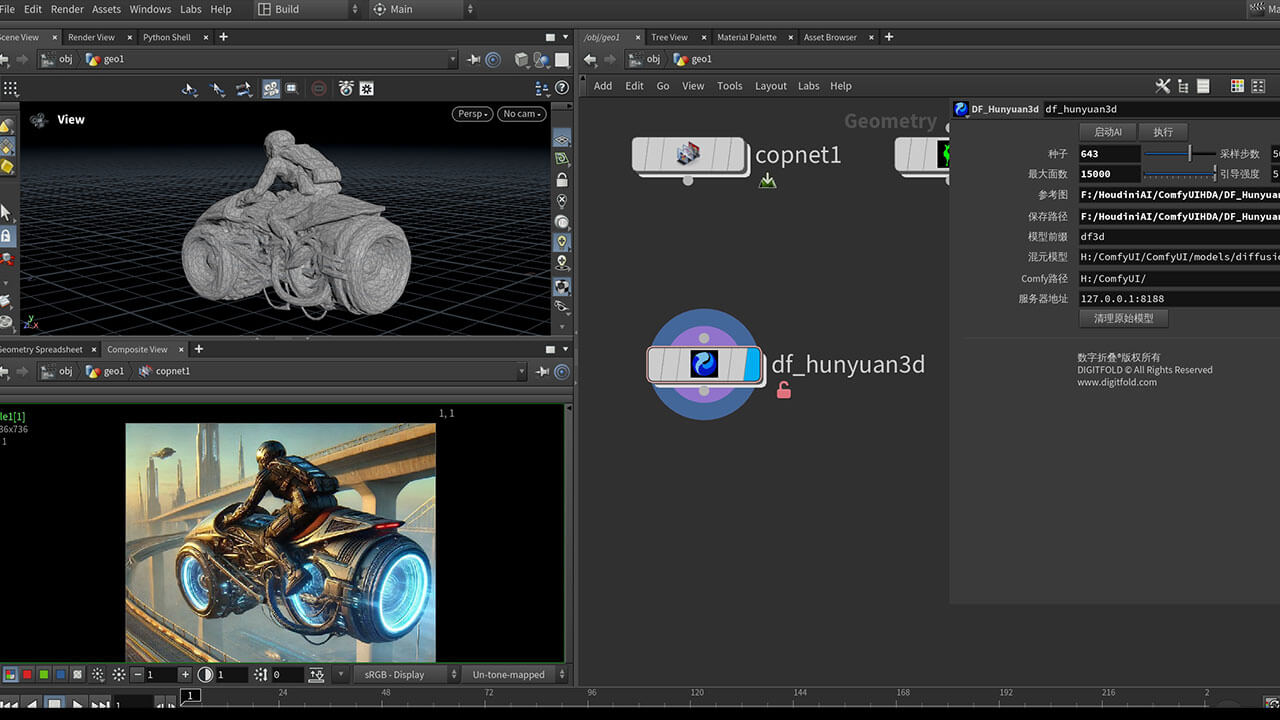
Task: Click the snapshot camera icon in Scene View toolbar
Action: coord(346,89)
